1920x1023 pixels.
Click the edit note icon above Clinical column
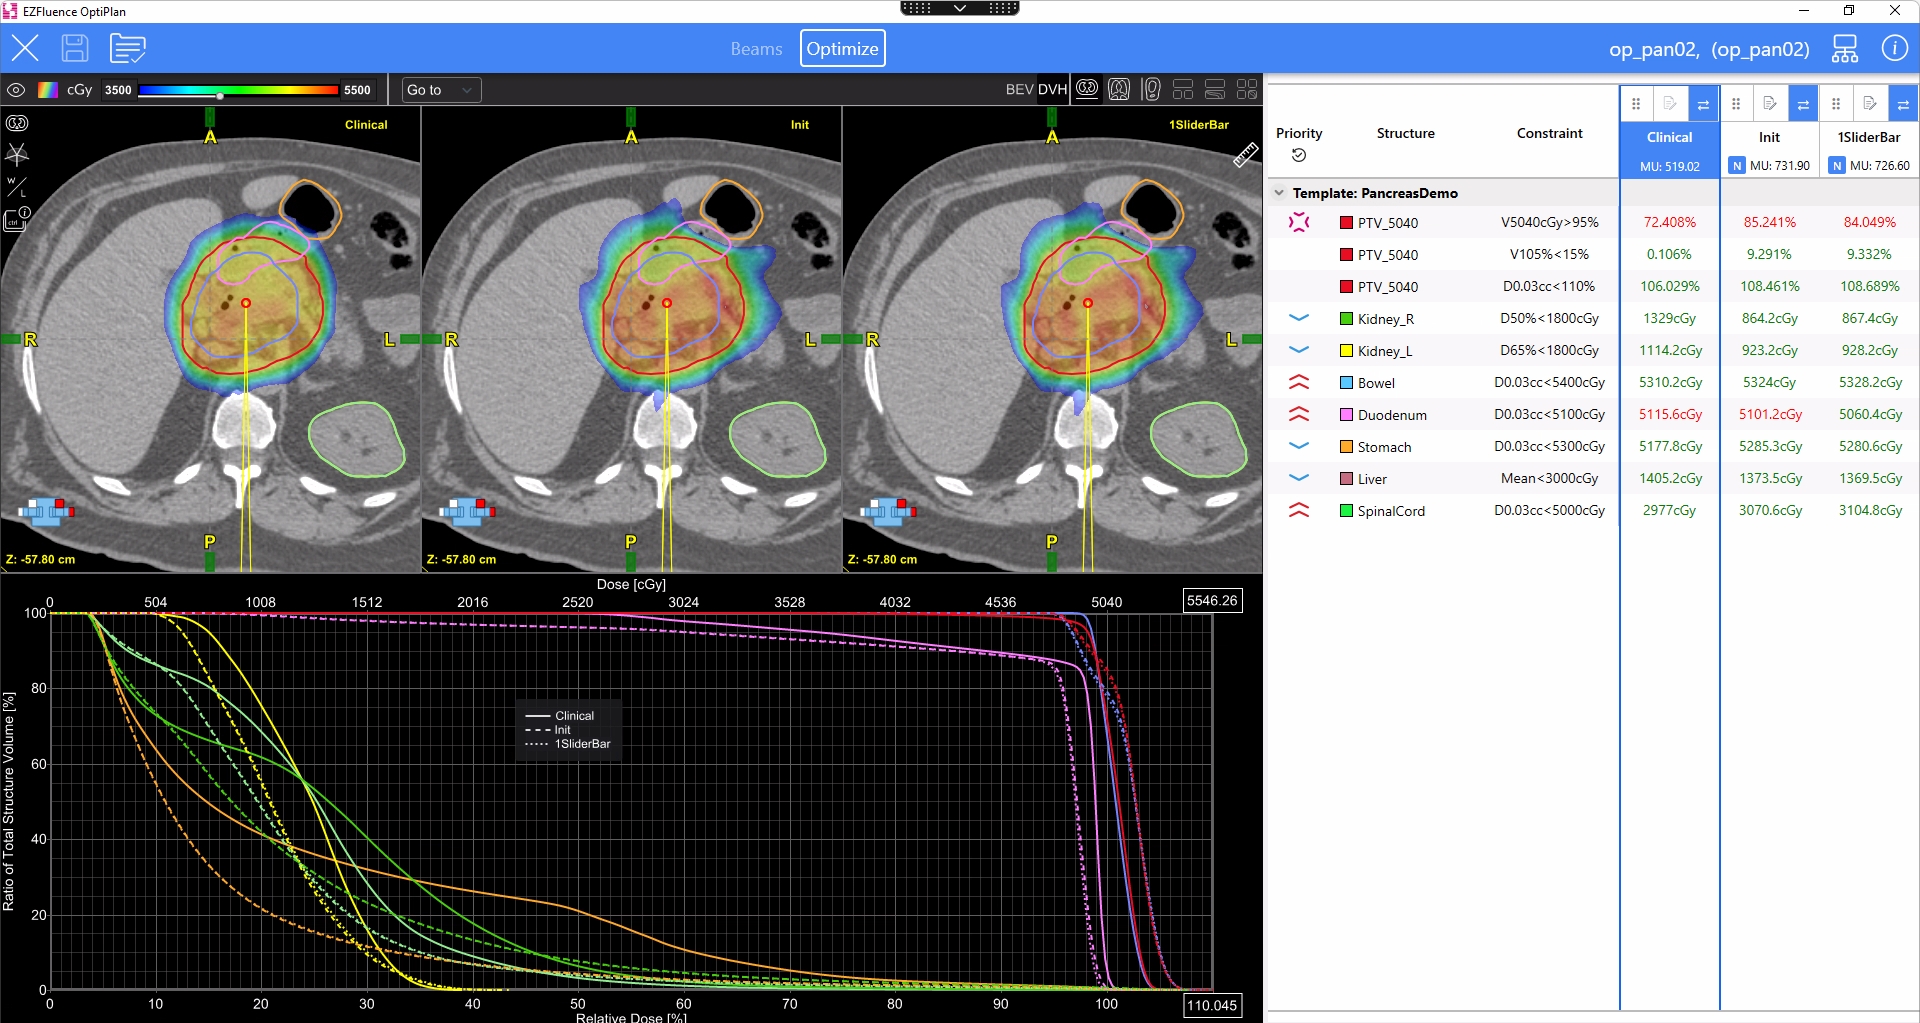click(x=1669, y=104)
